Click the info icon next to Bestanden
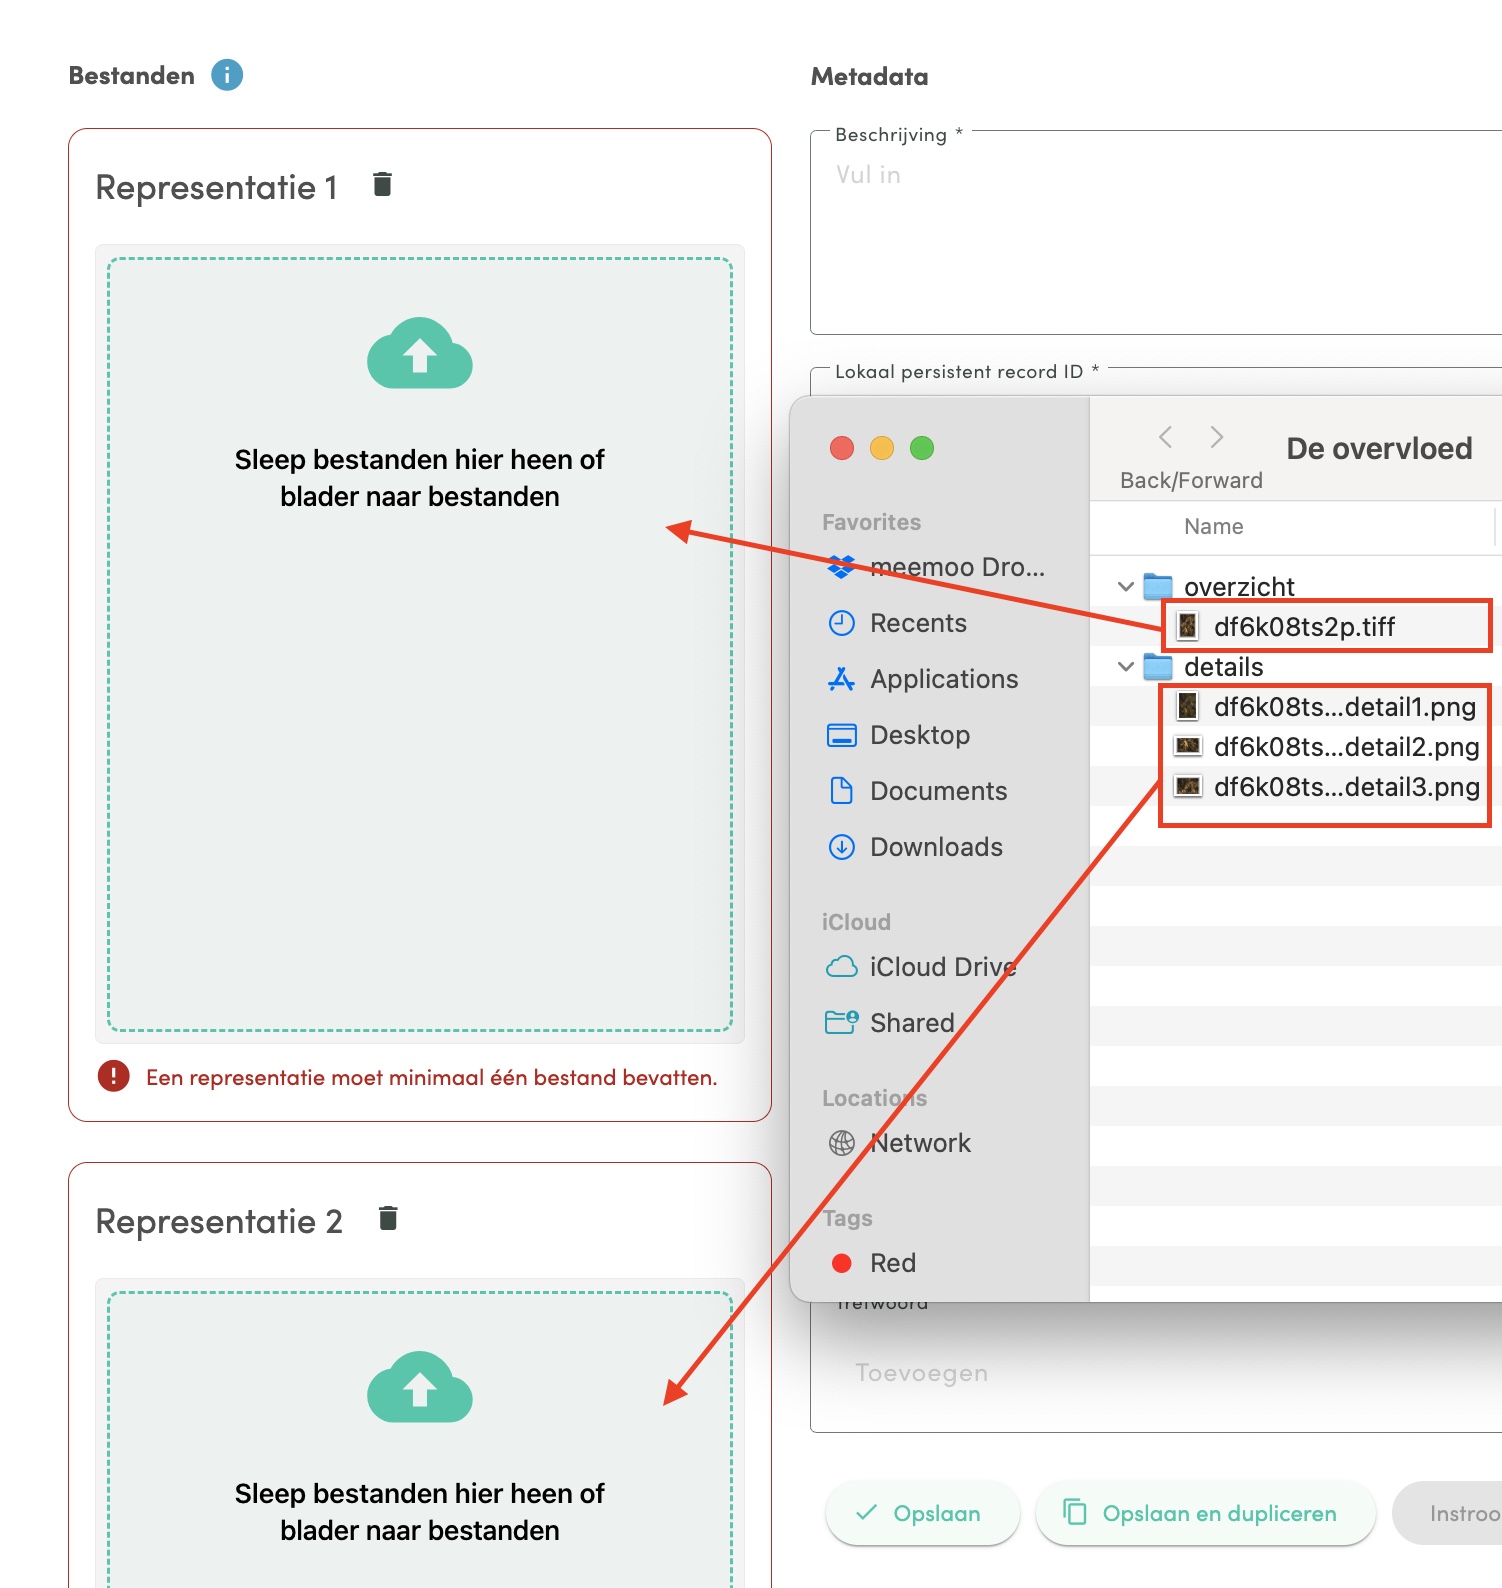Image resolution: width=1502 pixels, height=1588 pixels. tap(227, 75)
